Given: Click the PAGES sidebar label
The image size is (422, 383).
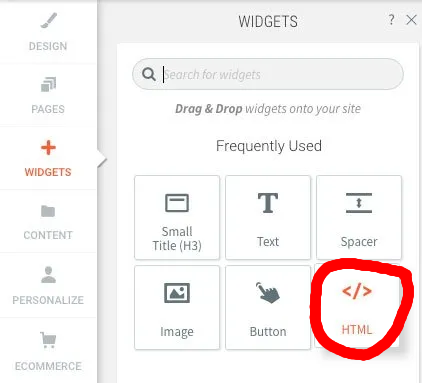Looking at the screenshot, I should [x=48, y=109].
